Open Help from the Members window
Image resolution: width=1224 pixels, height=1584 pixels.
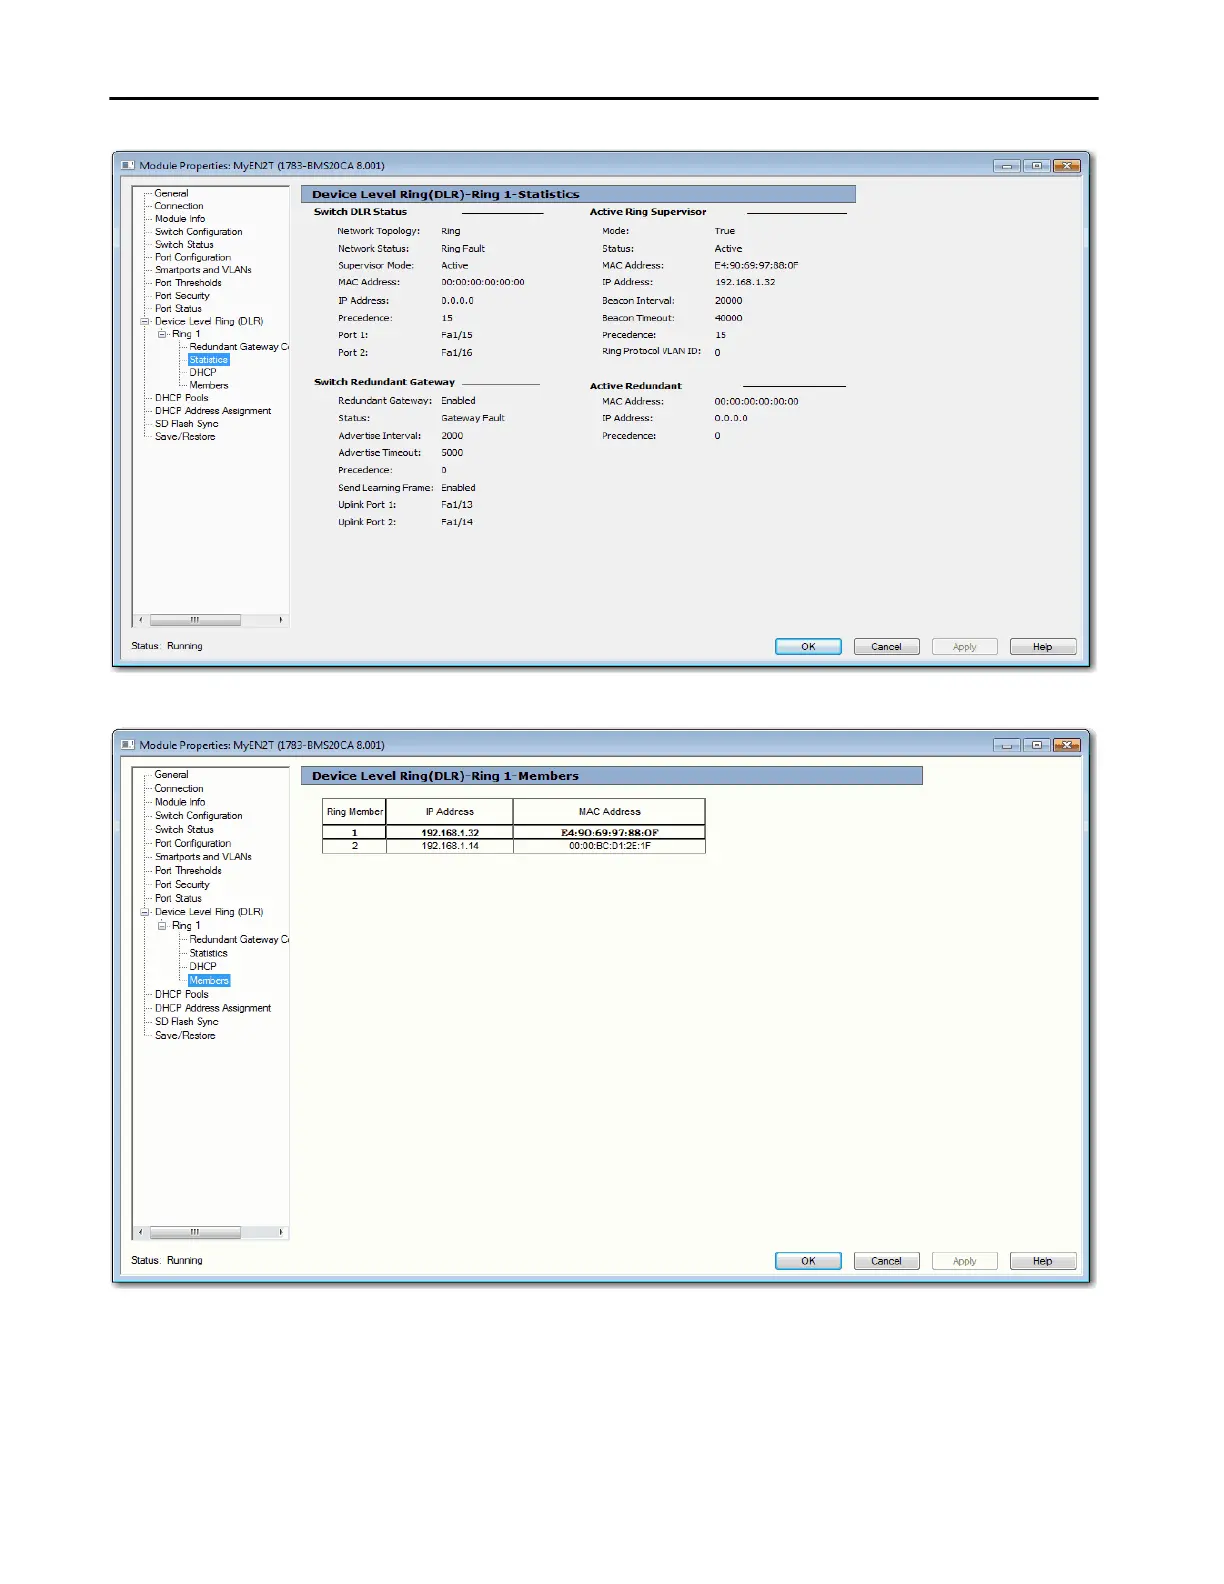click(1042, 1261)
